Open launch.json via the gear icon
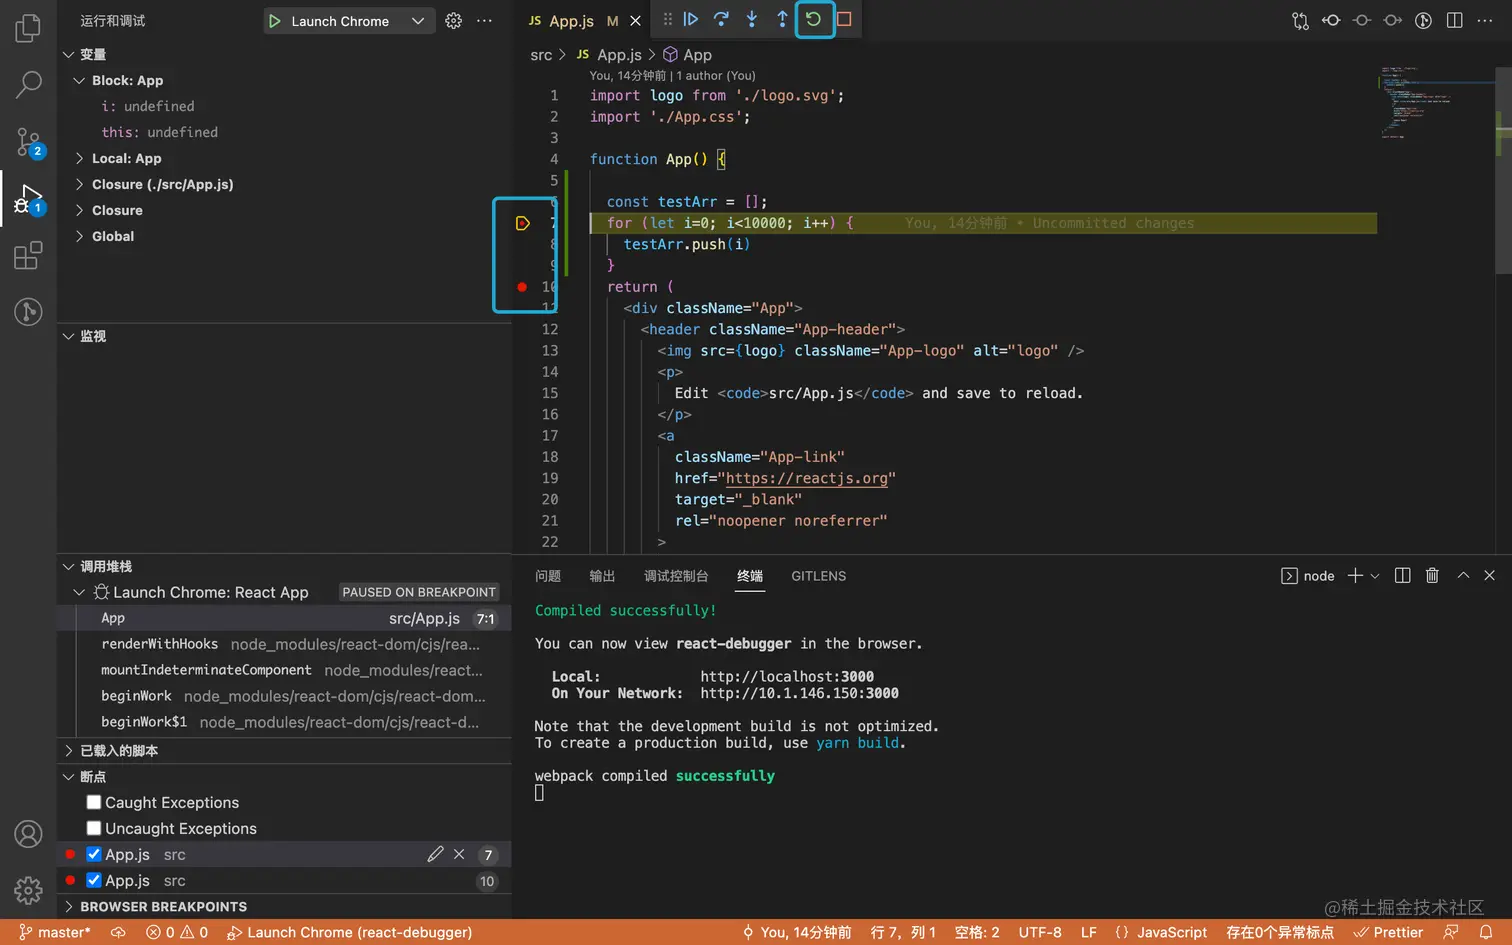Screen dimensions: 1512x945 click(454, 21)
